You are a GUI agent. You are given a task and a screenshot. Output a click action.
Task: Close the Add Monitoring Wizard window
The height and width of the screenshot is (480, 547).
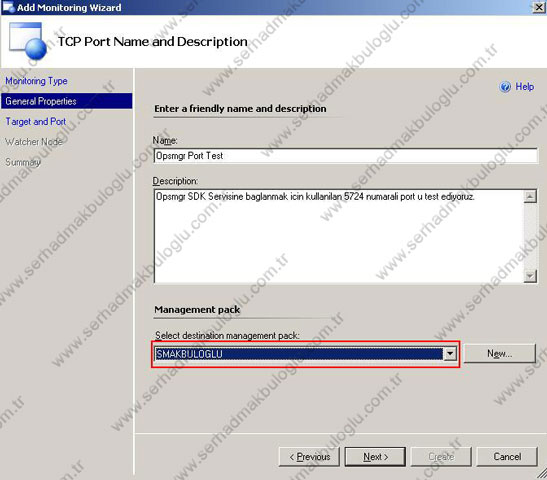539,7
